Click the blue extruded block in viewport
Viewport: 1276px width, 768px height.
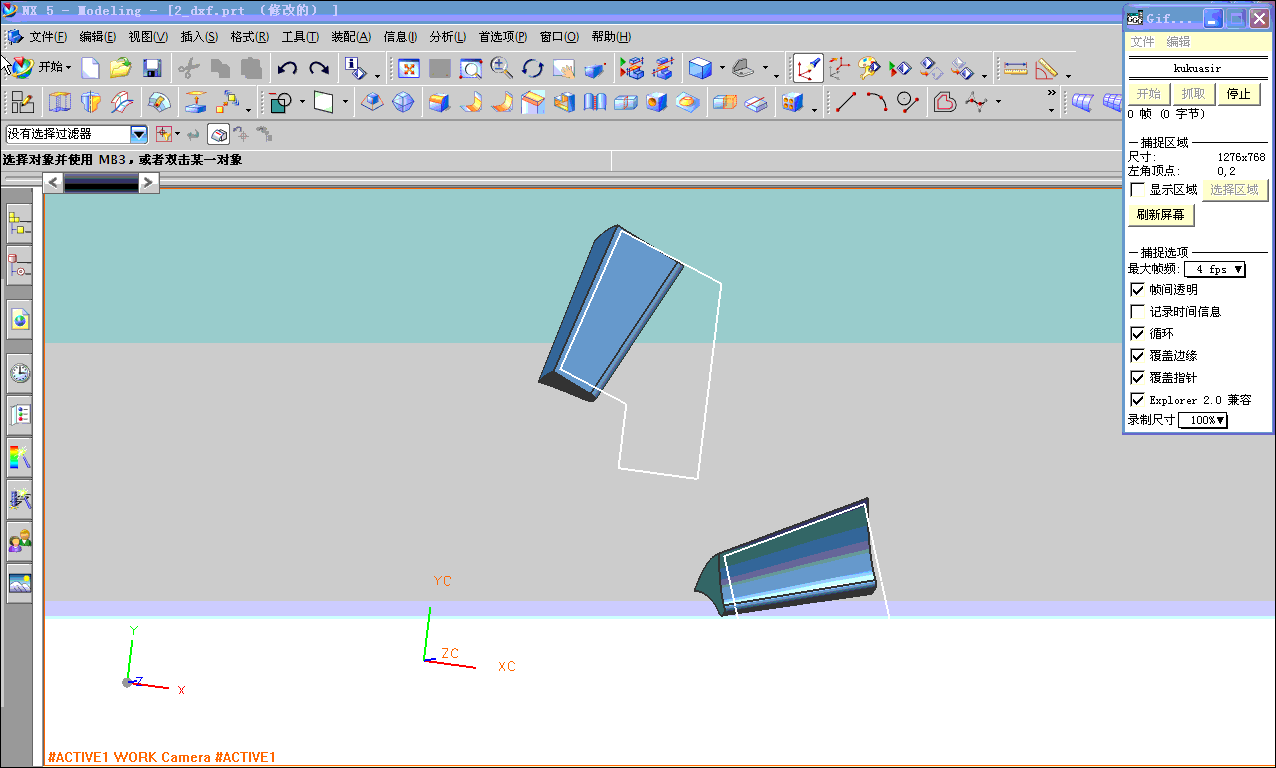click(612, 312)
